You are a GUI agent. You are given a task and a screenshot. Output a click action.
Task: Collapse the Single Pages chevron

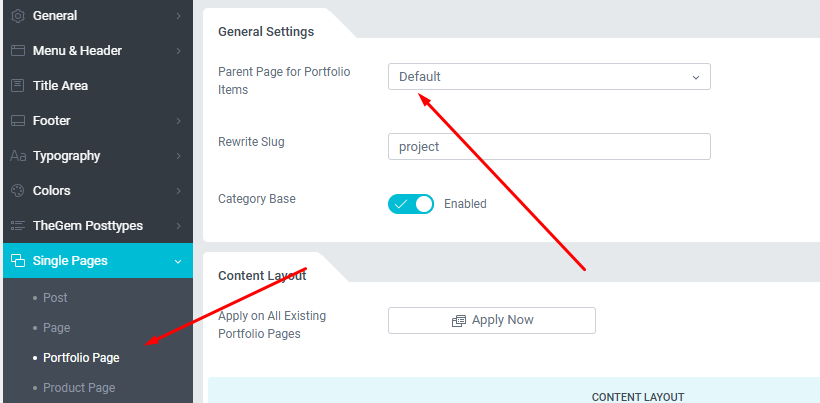coord(178,261)
